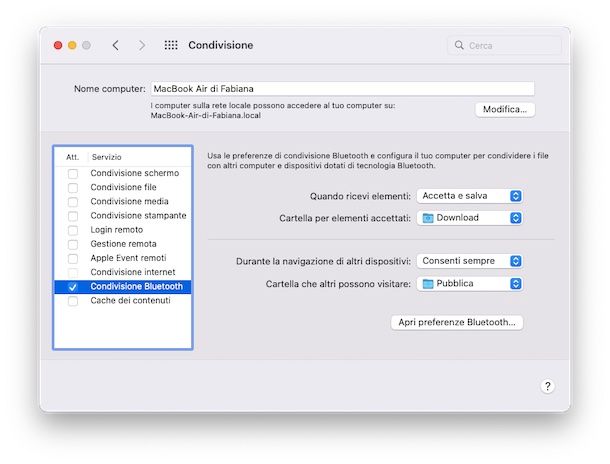Click the Servizio column header
The image size is (610, 464).
pos(107,157)
